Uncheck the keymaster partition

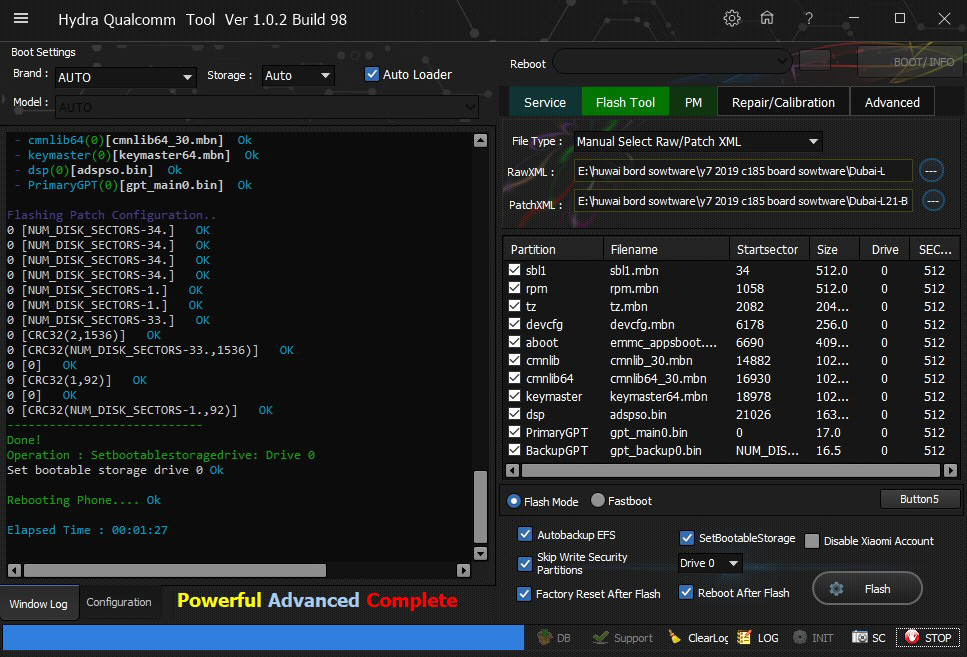[x=514, y=395]
